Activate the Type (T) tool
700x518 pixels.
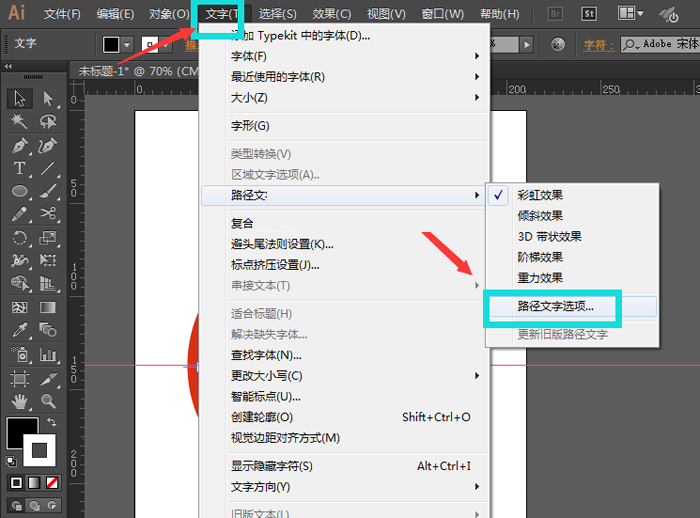[19, 168]
